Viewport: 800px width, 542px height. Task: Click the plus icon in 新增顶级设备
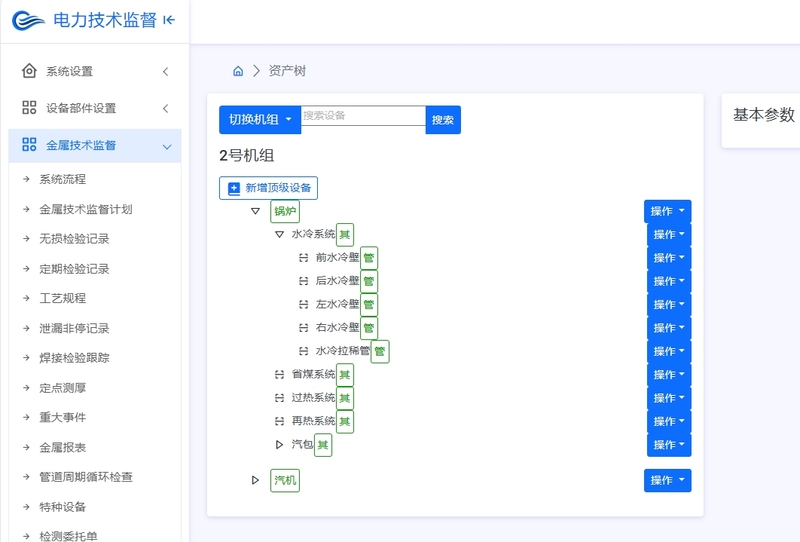(x=234, y=188)
